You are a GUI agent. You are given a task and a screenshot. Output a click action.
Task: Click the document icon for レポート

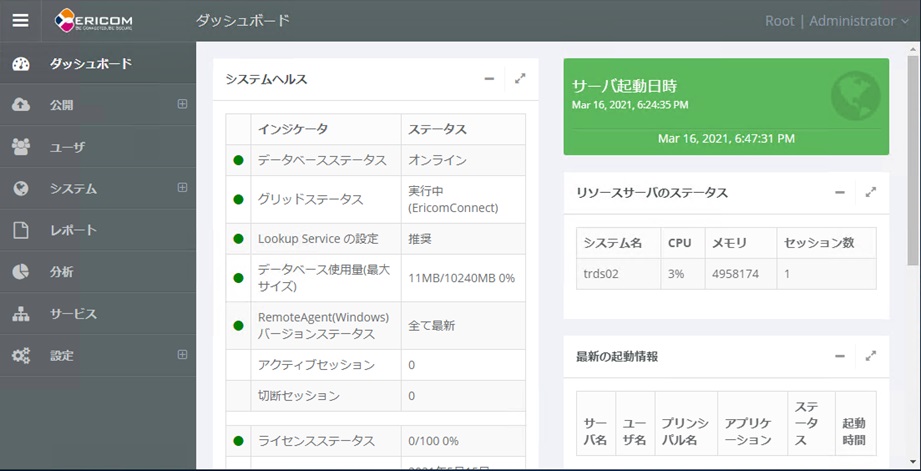point(21,230)
